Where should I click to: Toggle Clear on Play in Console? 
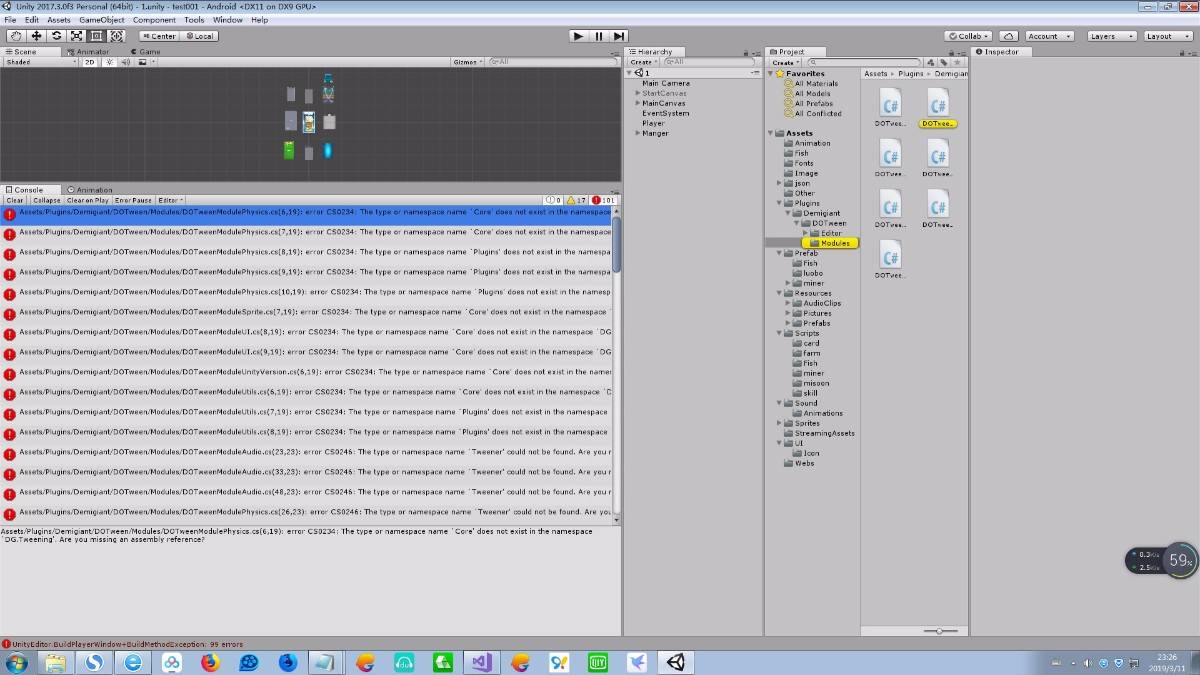pyautogui.click(x=88, y=200)
